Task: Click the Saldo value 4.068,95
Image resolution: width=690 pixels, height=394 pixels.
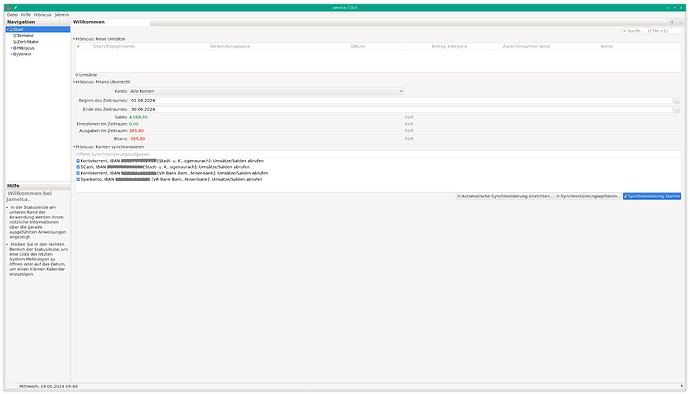Action: [x=139, y=117]
